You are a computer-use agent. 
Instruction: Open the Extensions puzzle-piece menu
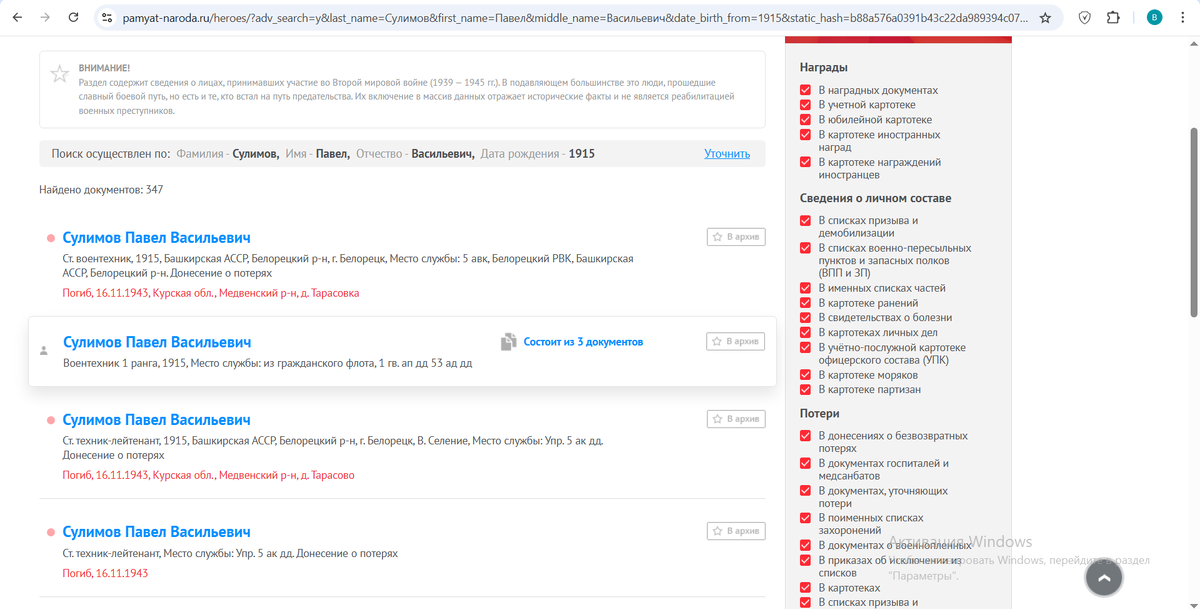tap(1114, 18)
